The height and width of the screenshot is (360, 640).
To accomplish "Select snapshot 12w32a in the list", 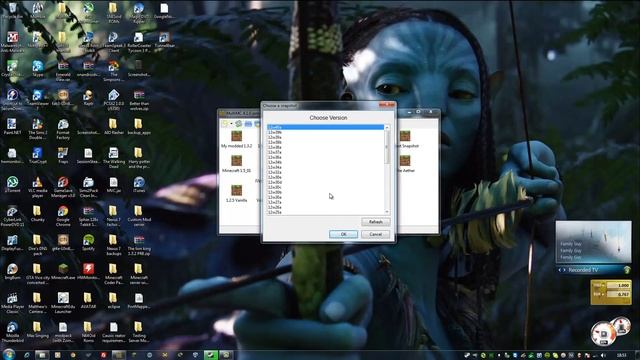I will [325, 172].
